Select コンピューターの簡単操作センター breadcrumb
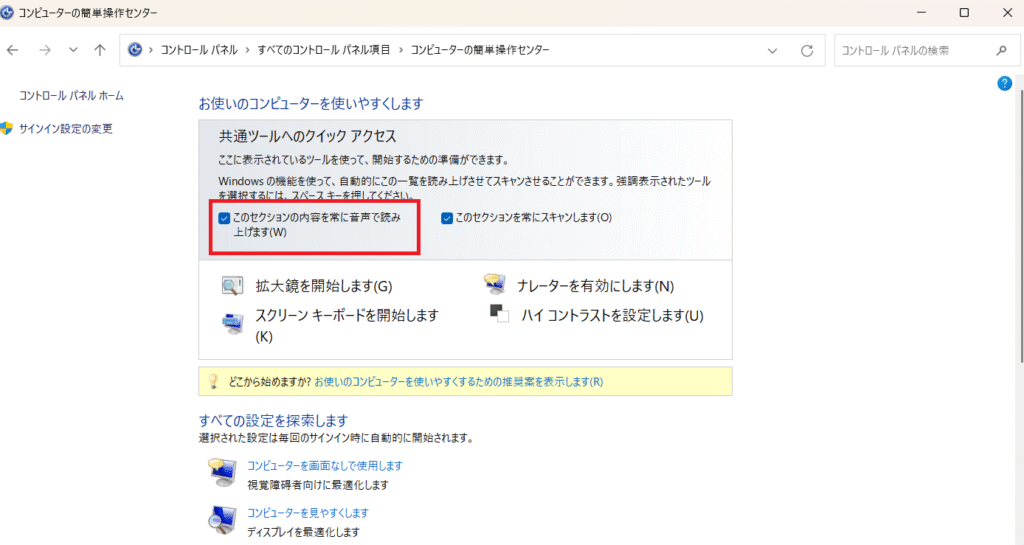This screenshot has height=545, width=1024. [480, 50]
